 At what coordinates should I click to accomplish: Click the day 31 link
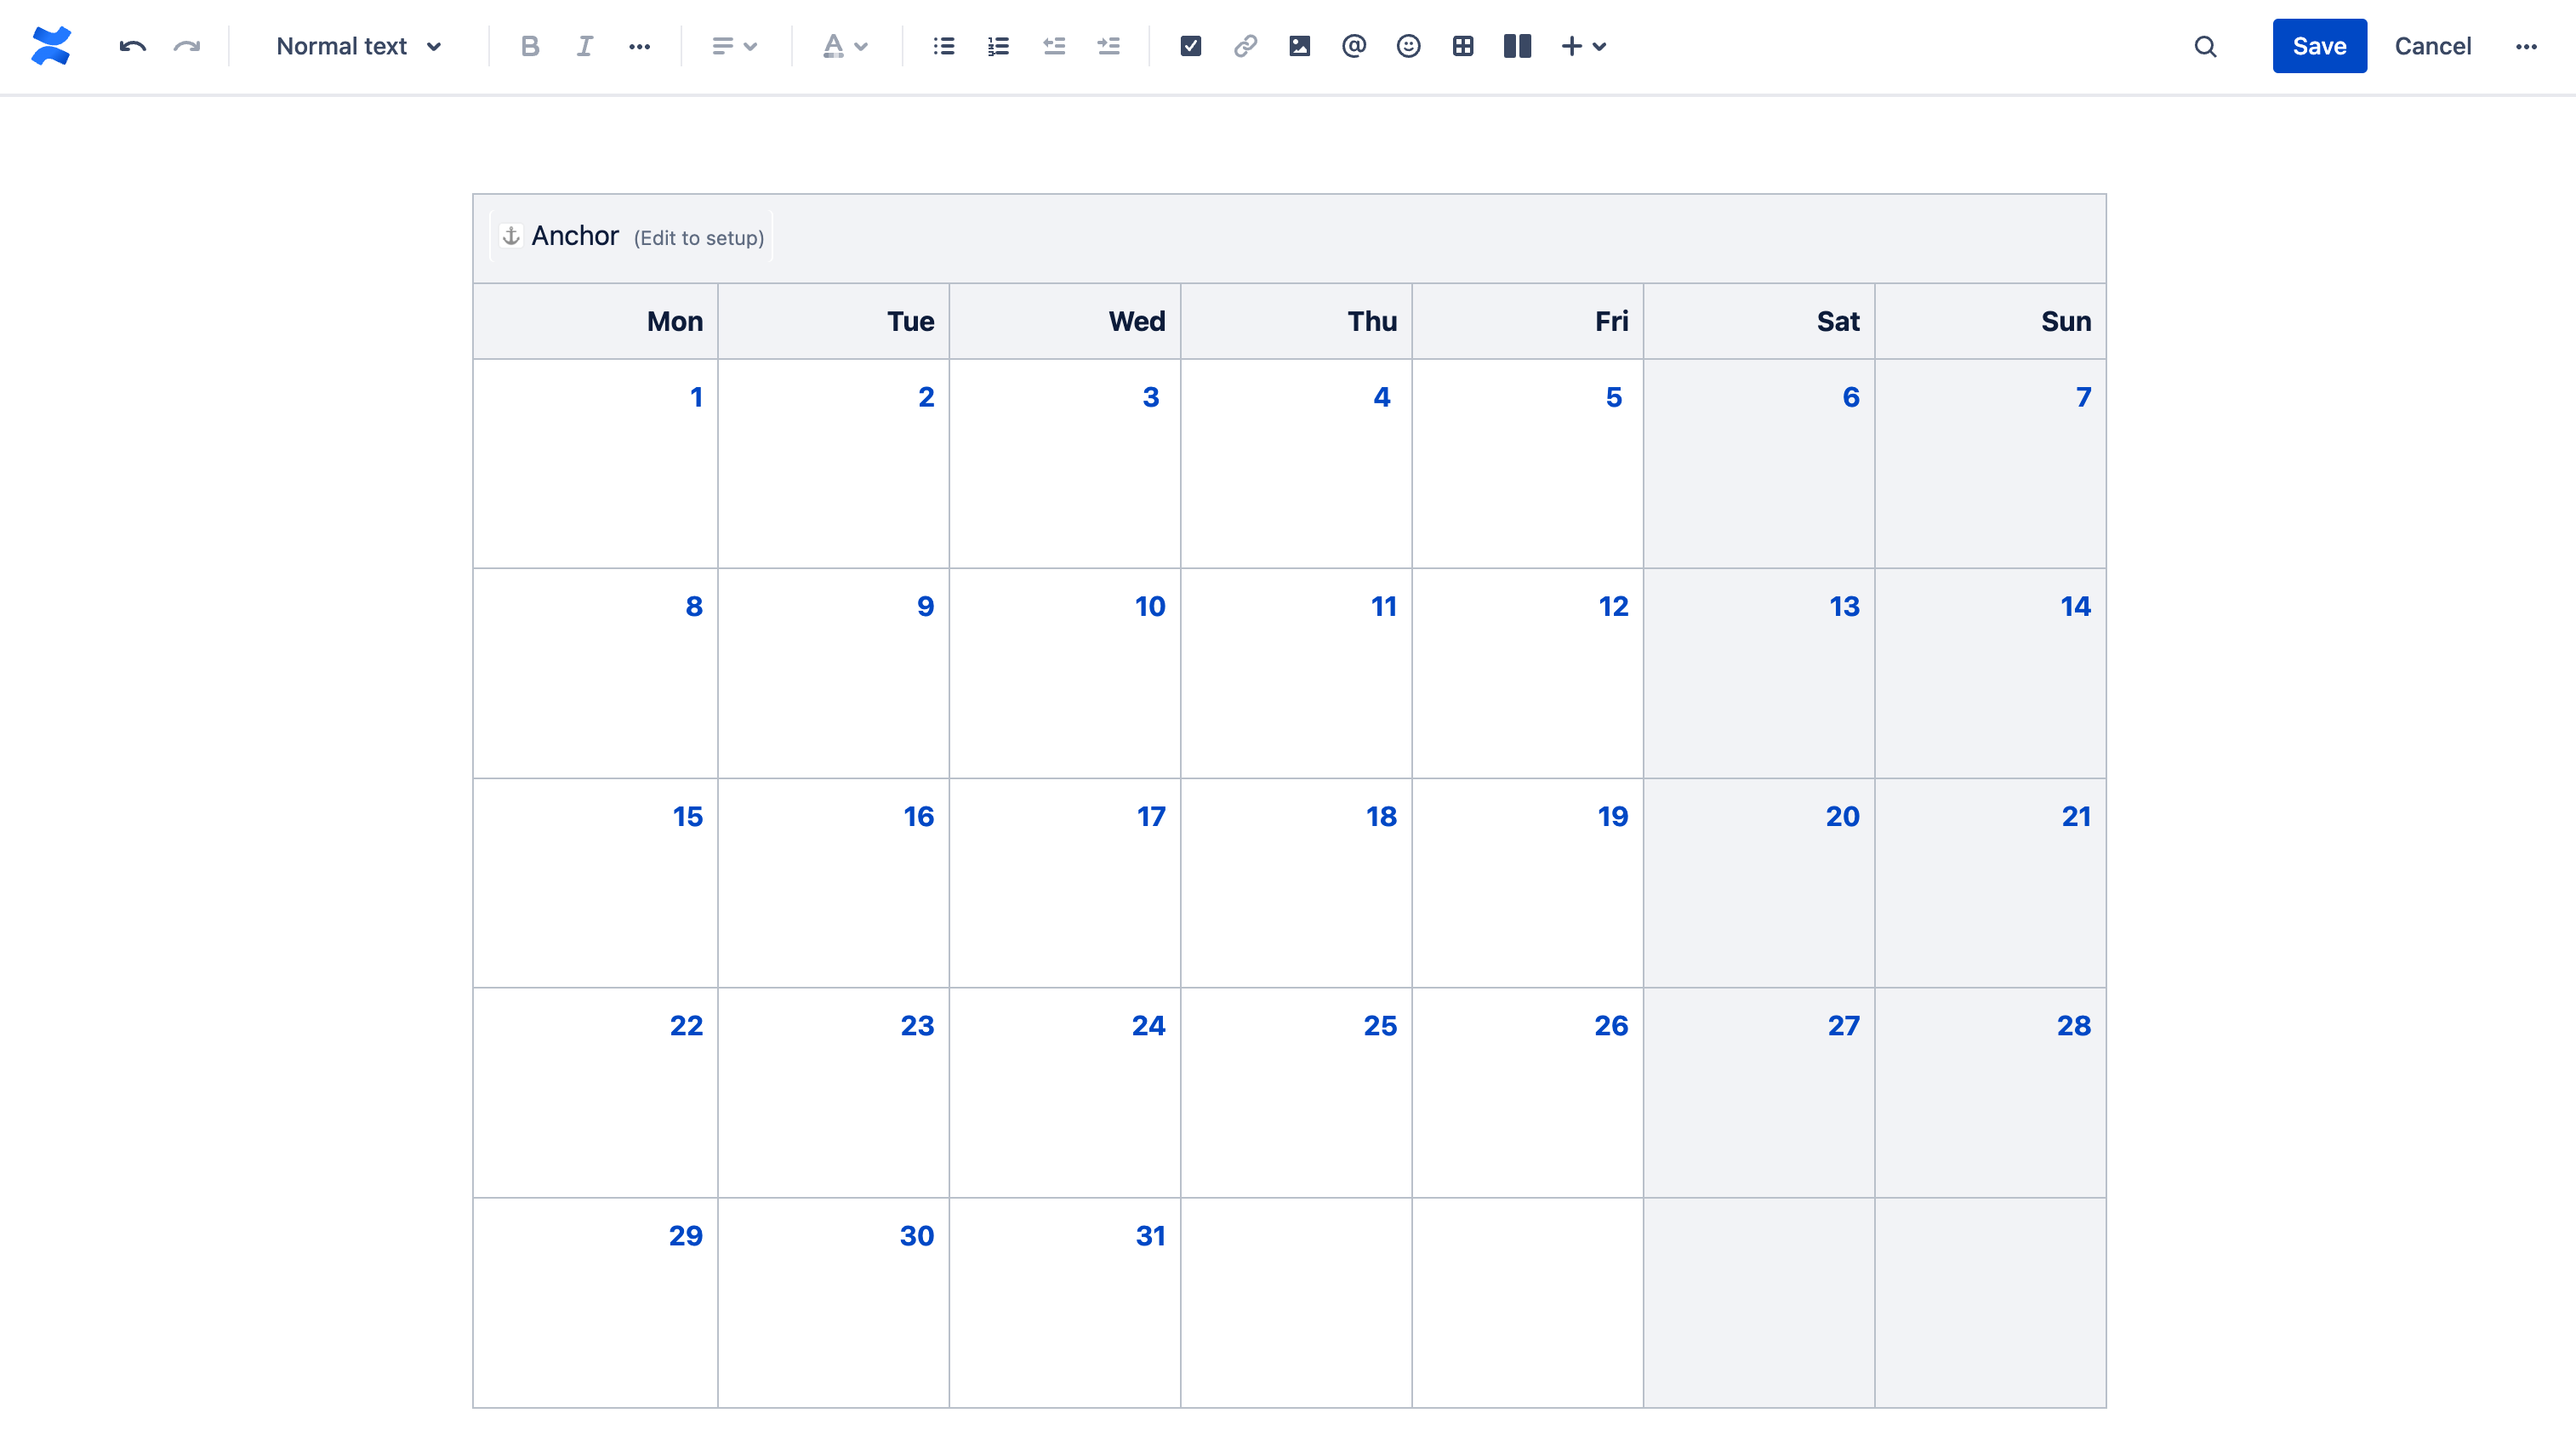tap(1150, 1235)
